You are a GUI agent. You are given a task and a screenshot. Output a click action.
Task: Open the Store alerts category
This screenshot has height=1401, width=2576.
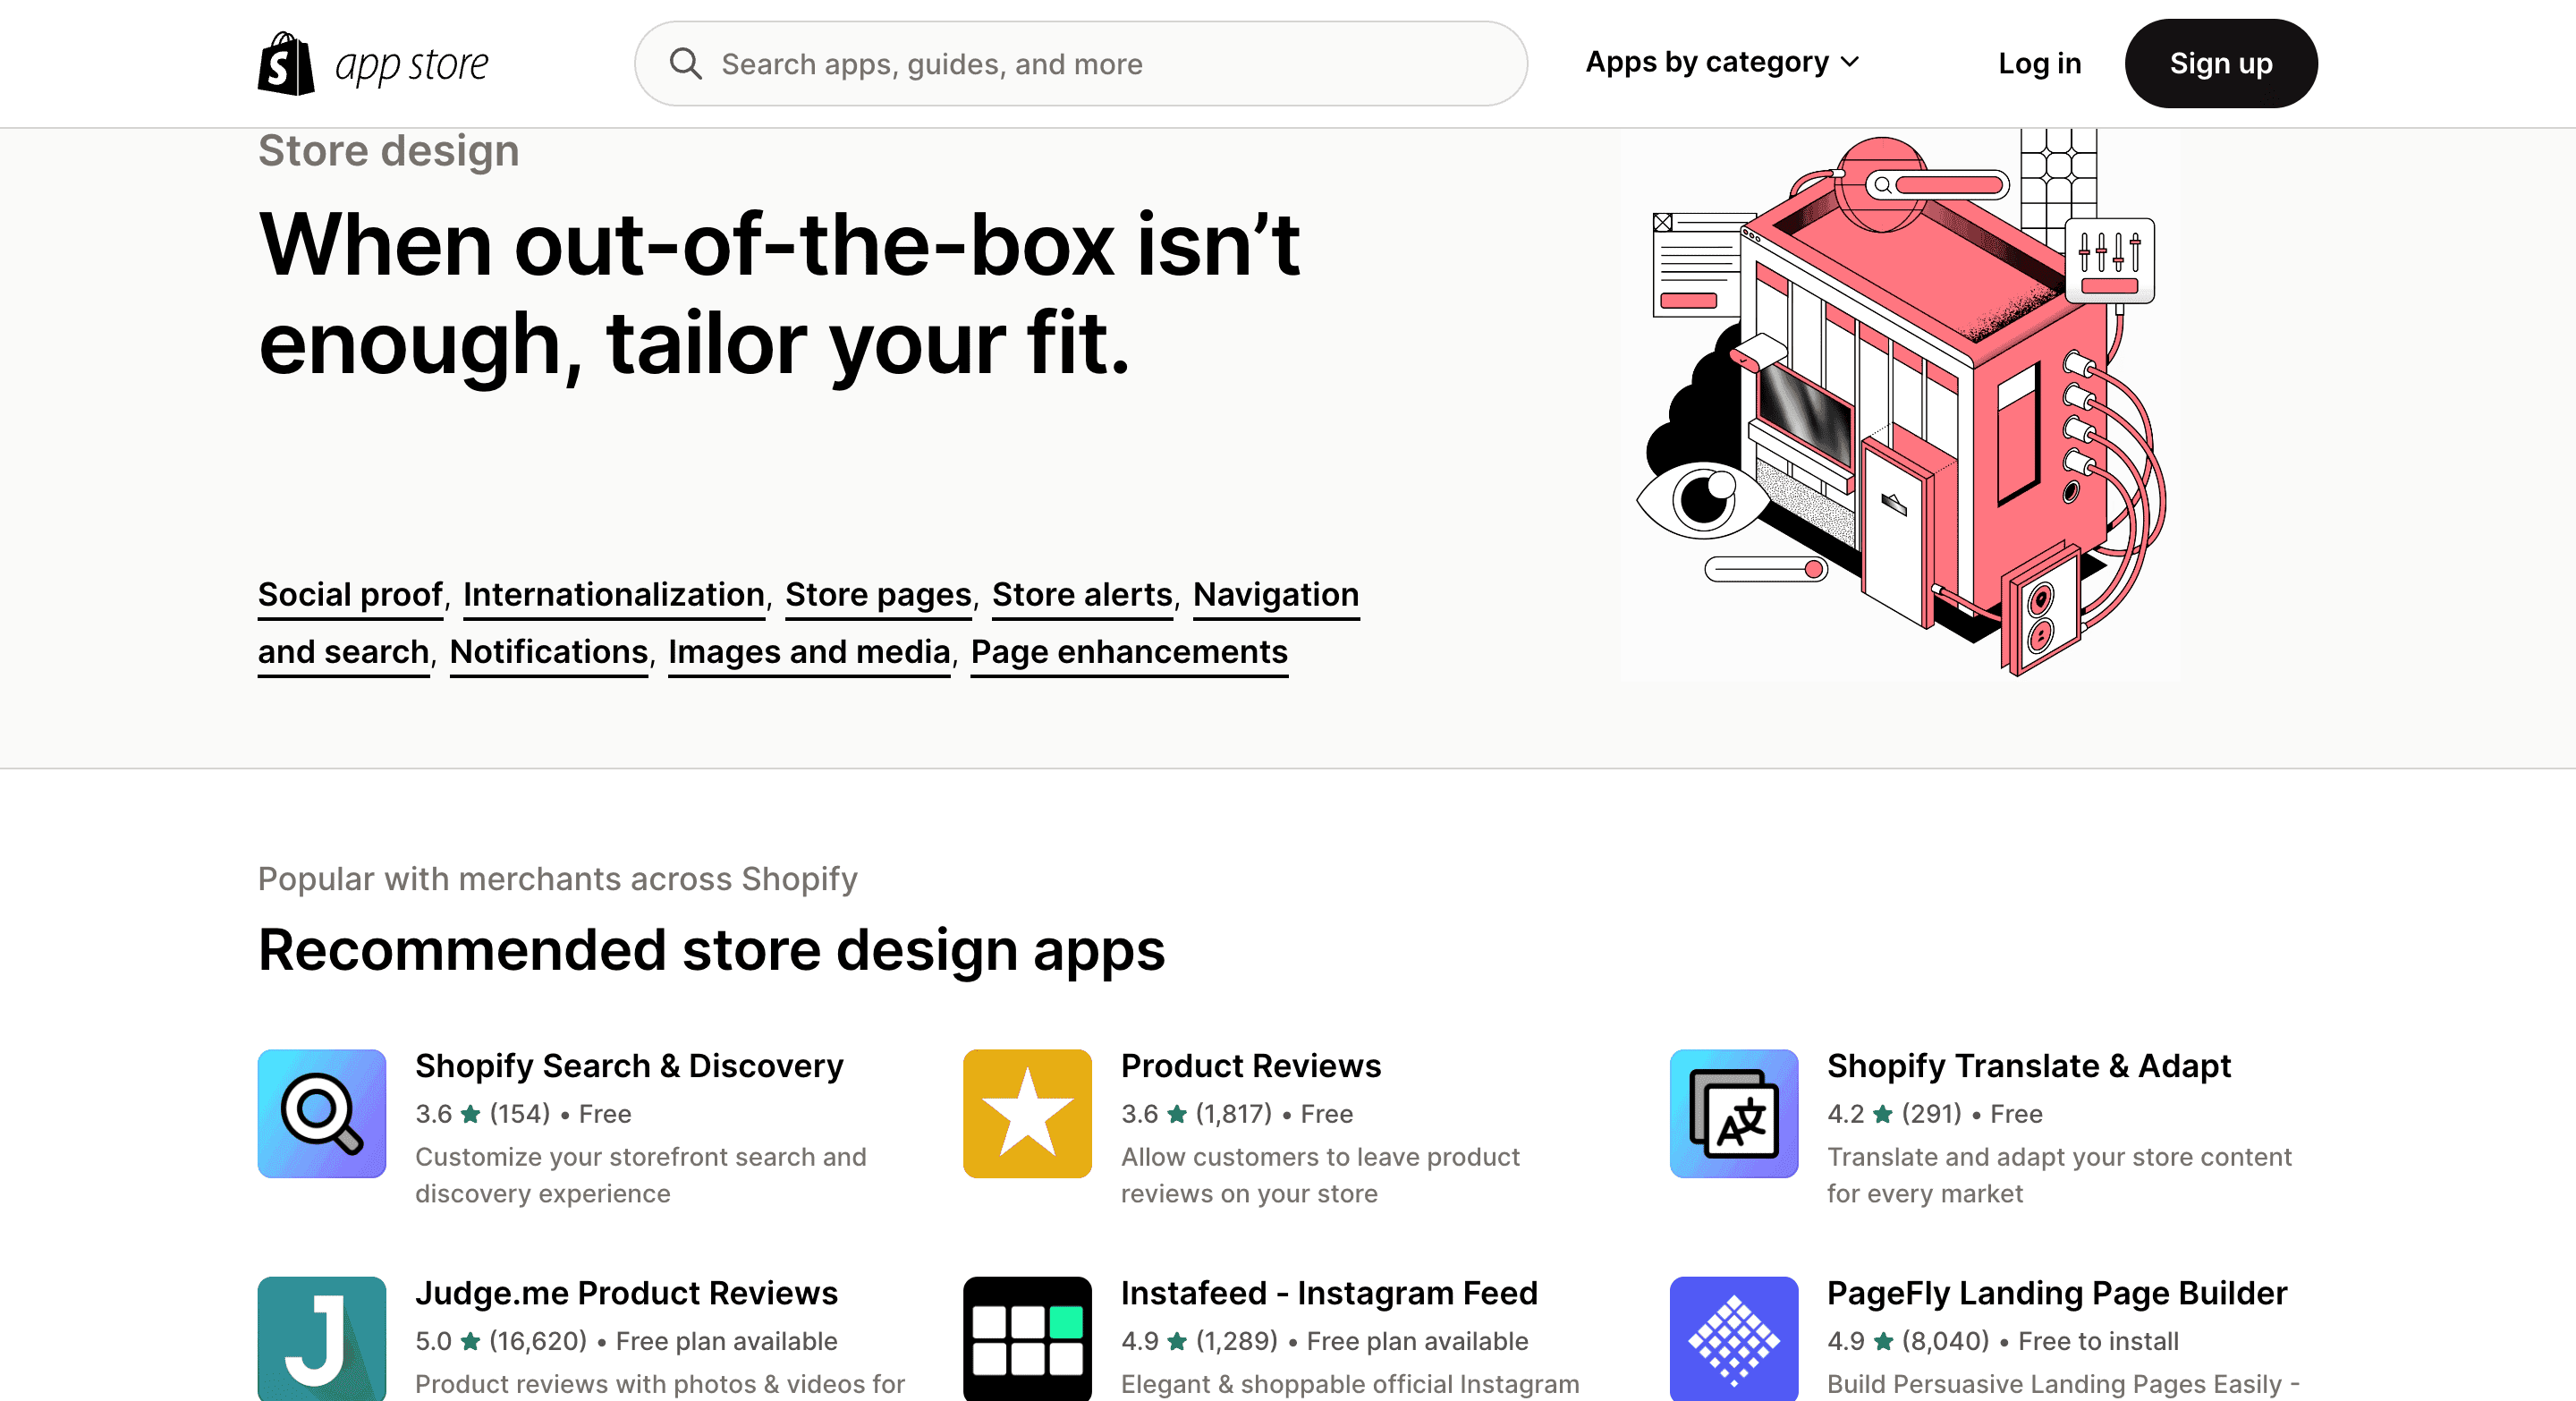point(1081,593)
